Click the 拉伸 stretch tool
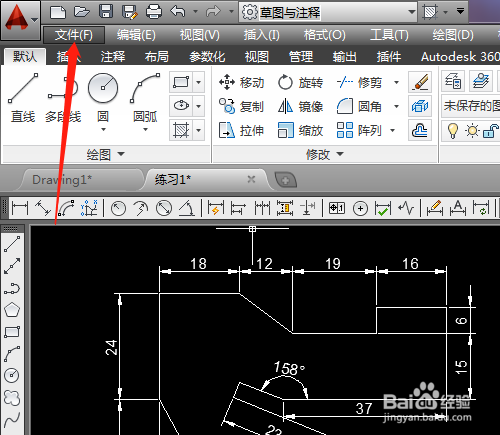Viewport: 500px width, 435px height. click(242, 130)
